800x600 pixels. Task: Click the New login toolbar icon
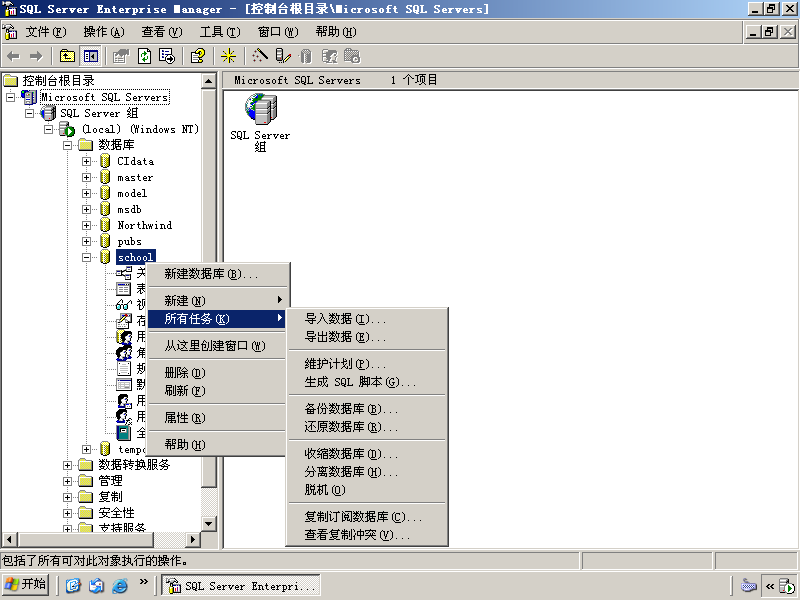pos(330,56)
